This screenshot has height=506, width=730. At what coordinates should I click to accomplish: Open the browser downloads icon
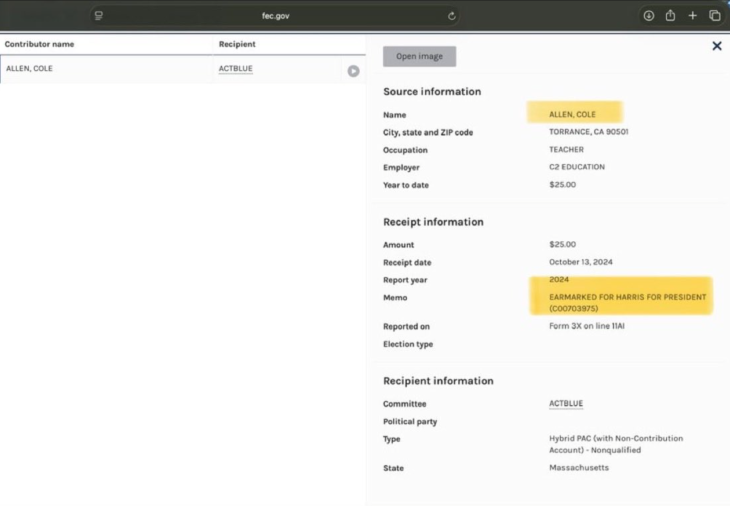point(648,16)
